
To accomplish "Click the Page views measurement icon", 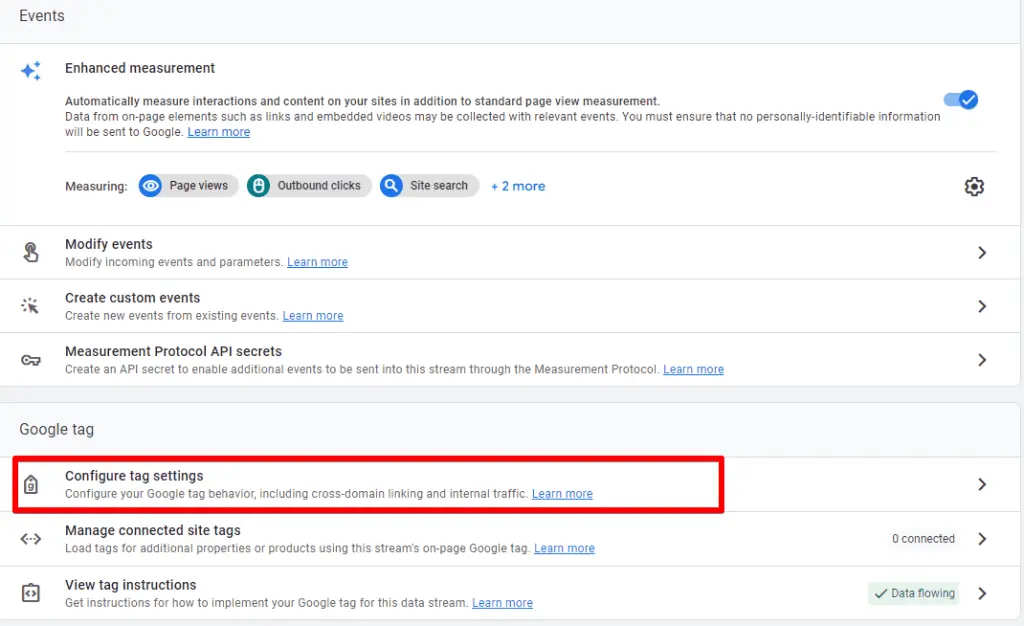I will click(151, 185).
